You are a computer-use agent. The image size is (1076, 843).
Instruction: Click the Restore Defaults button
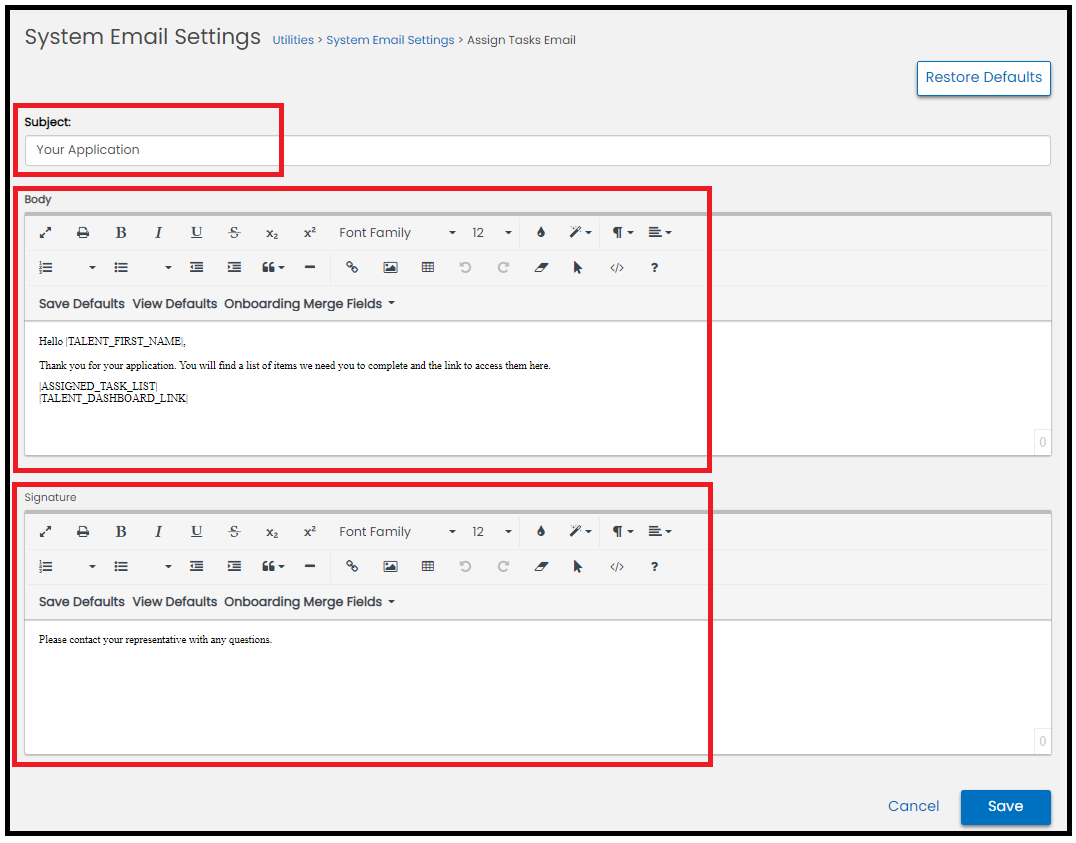coord(983,78)
